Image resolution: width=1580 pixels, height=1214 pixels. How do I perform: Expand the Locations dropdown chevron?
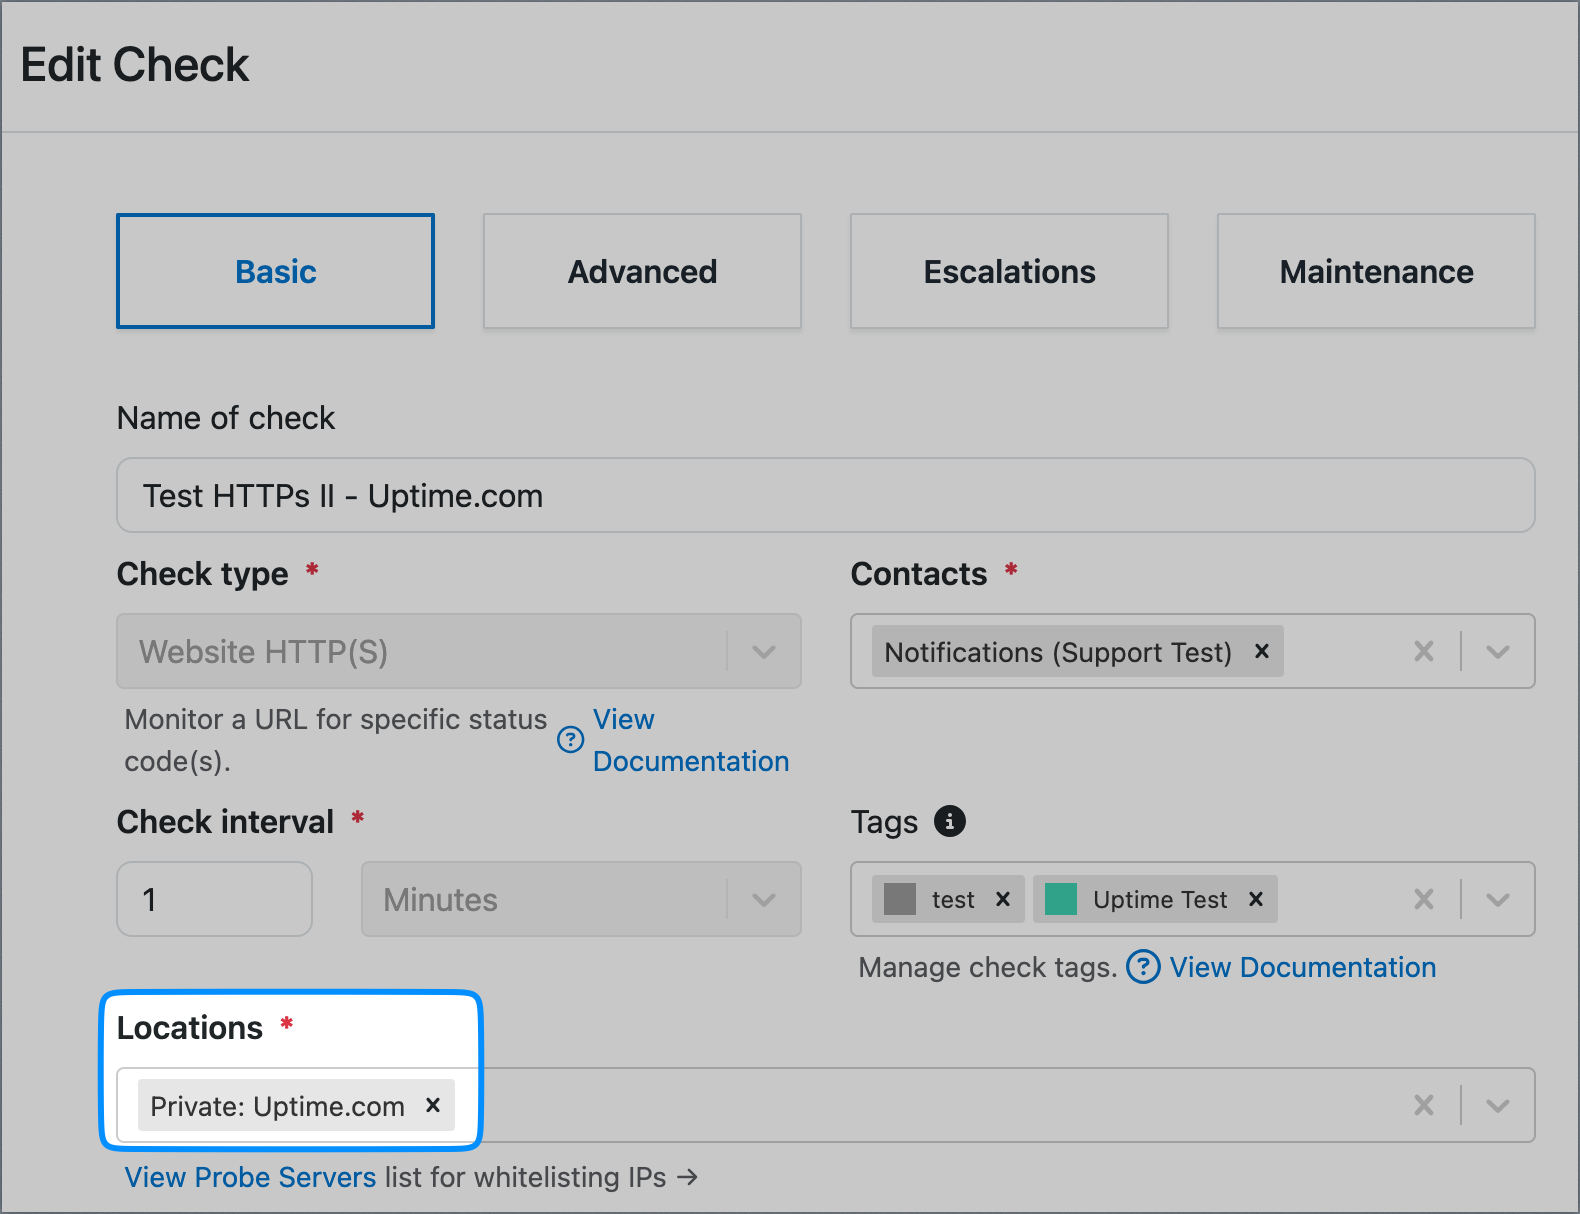(1497, 1105)
